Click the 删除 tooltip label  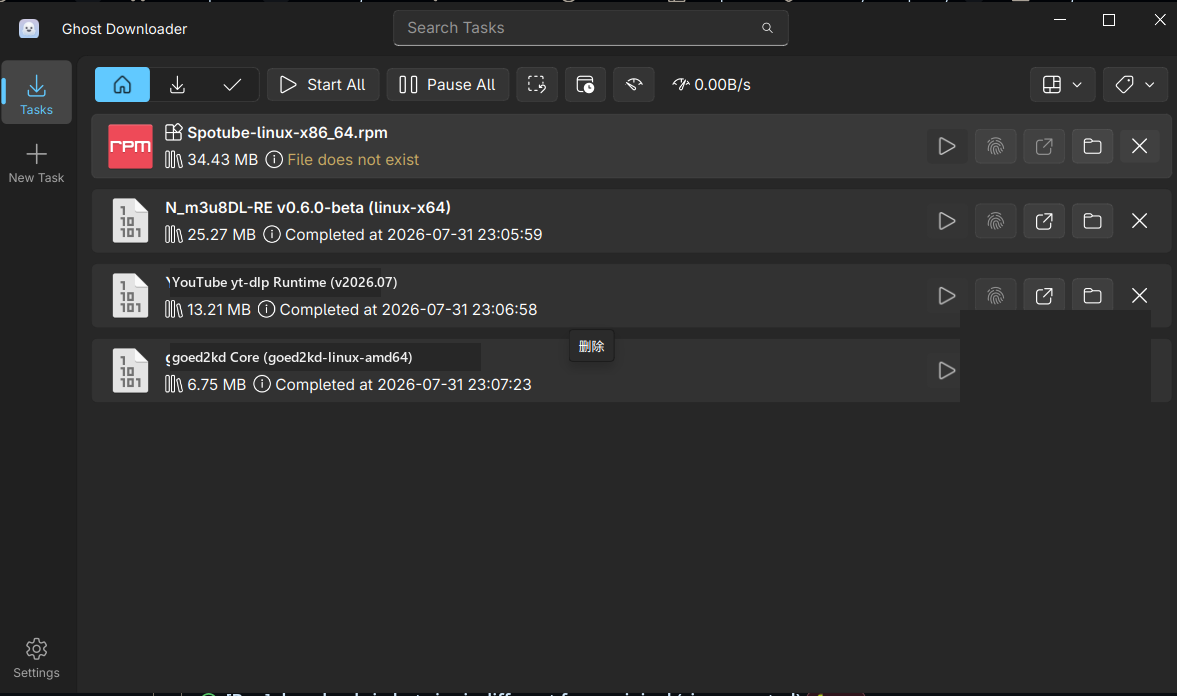coord(592,346)
